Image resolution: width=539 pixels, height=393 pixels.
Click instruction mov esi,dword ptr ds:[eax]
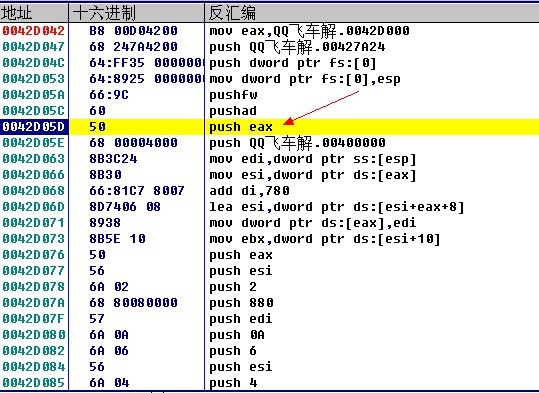click(x=313, y=175)
